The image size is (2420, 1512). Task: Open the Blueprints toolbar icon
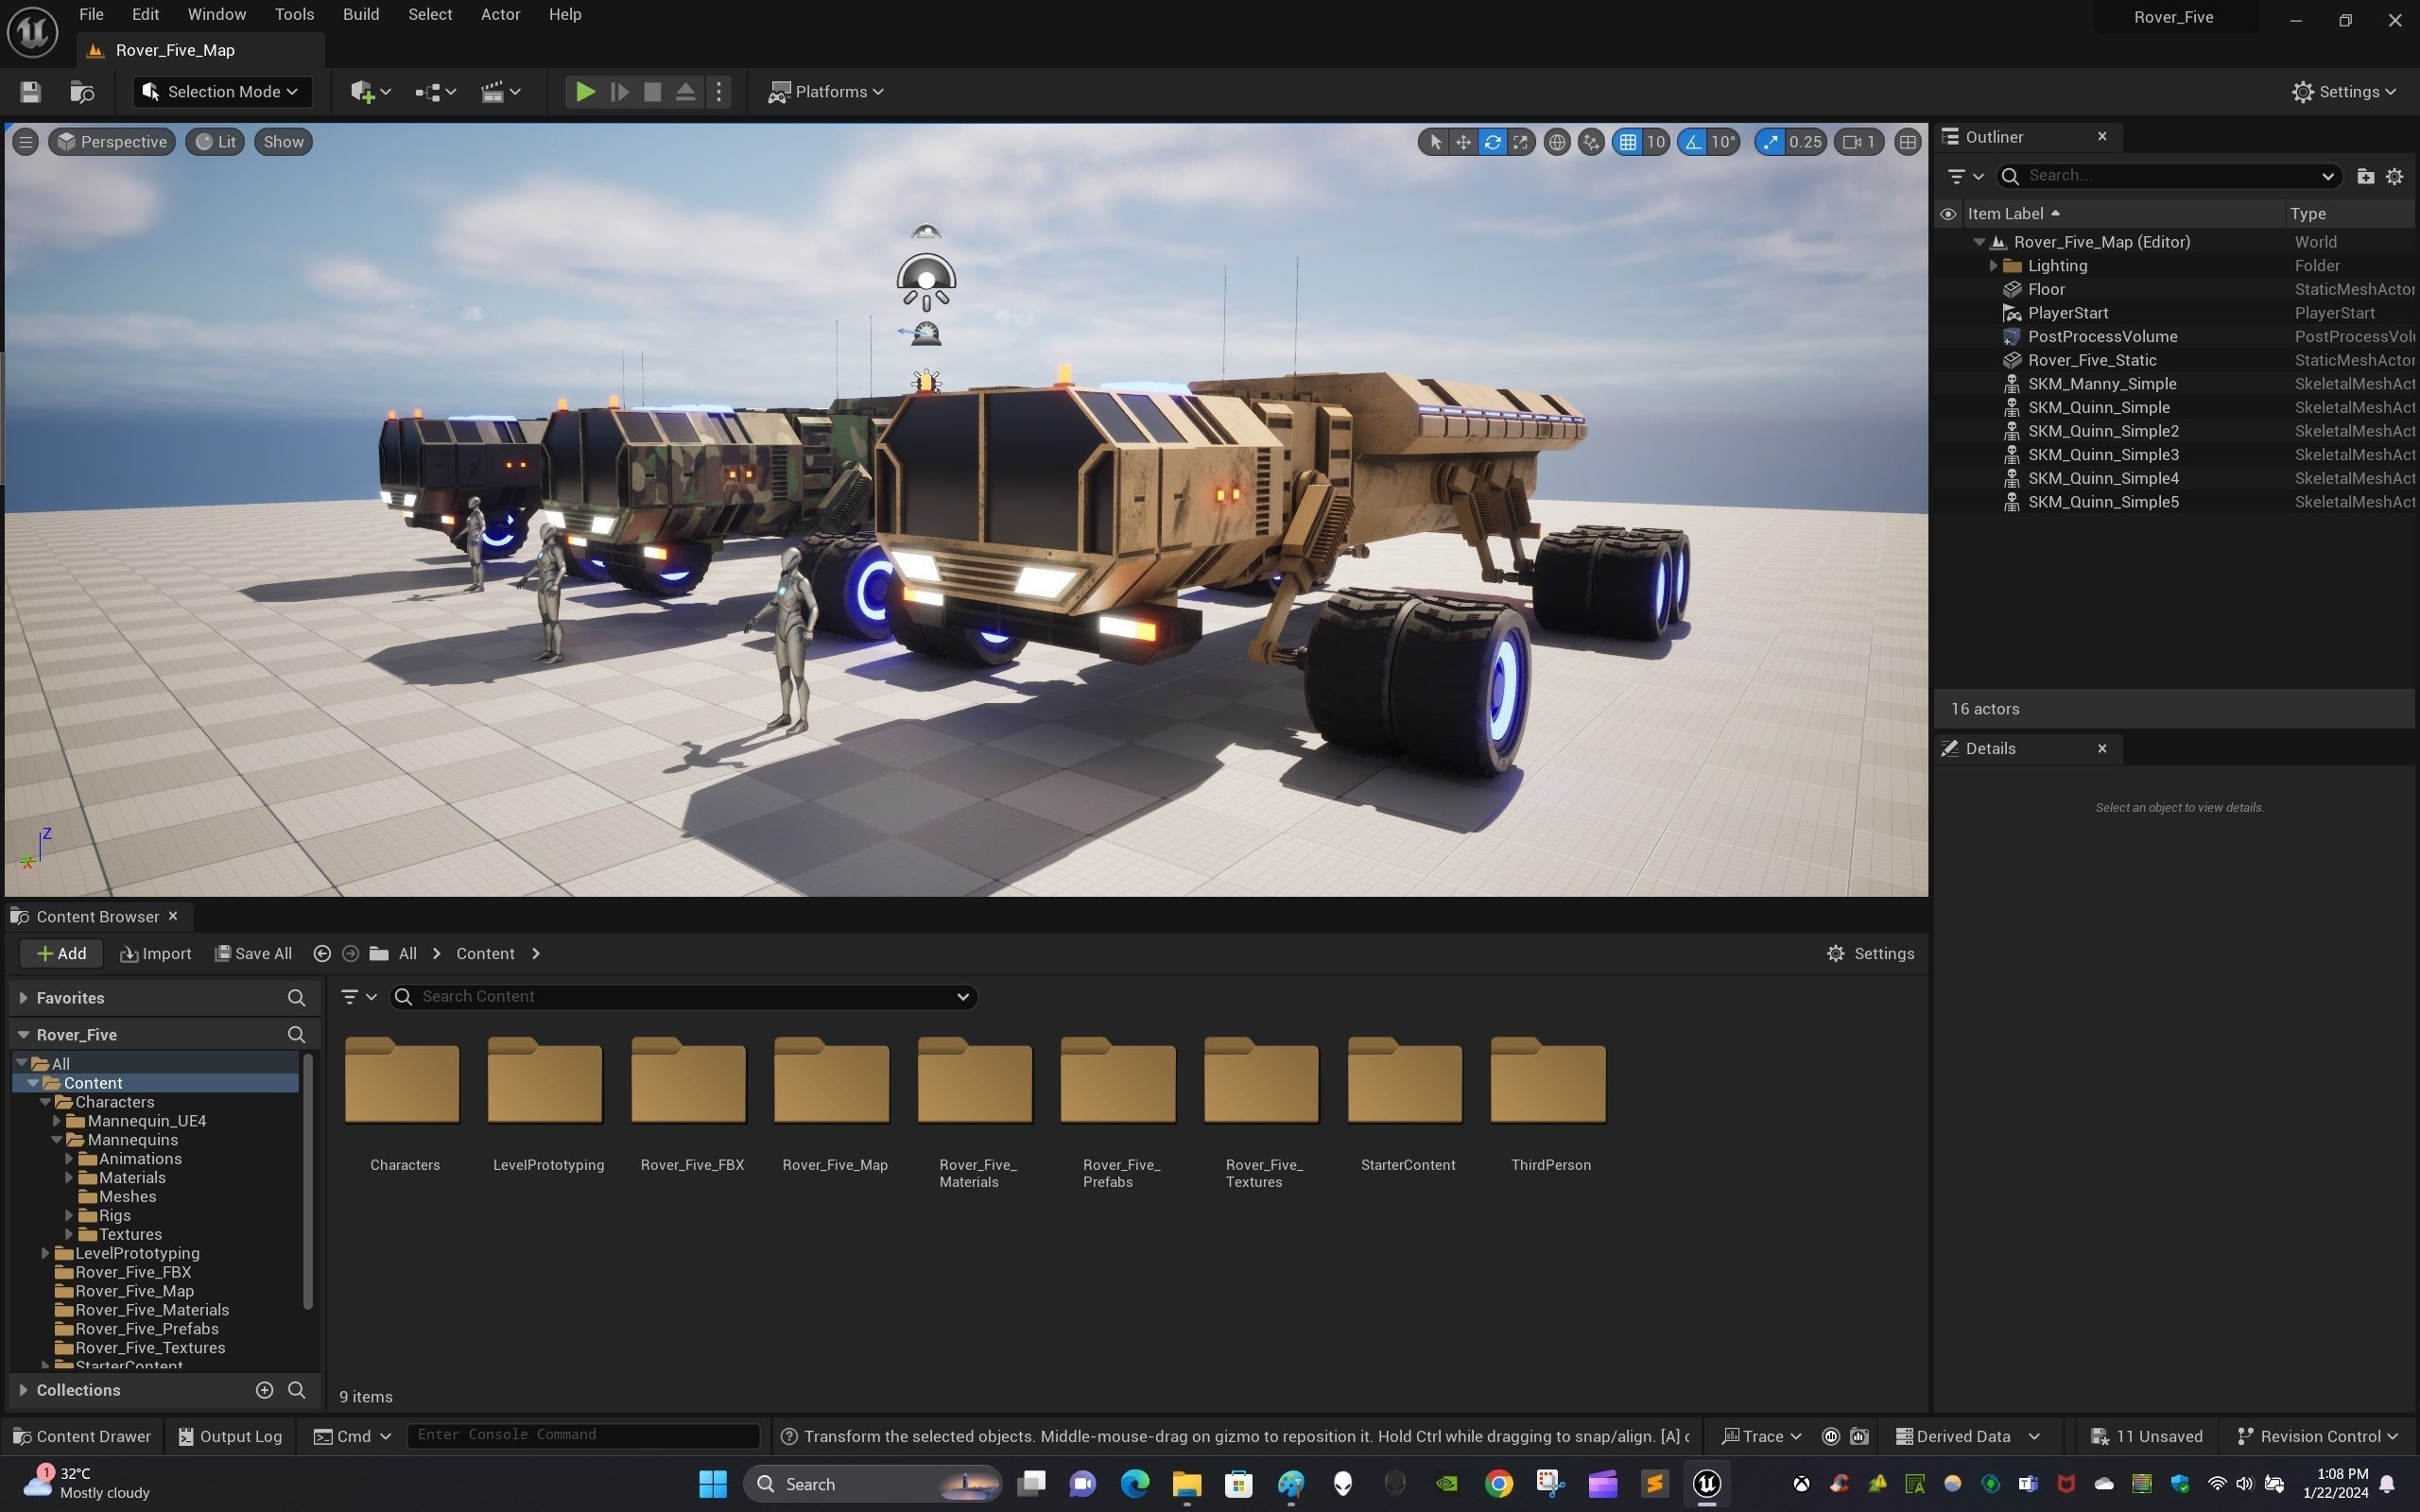pyautogui.click(x=435, y=92)
